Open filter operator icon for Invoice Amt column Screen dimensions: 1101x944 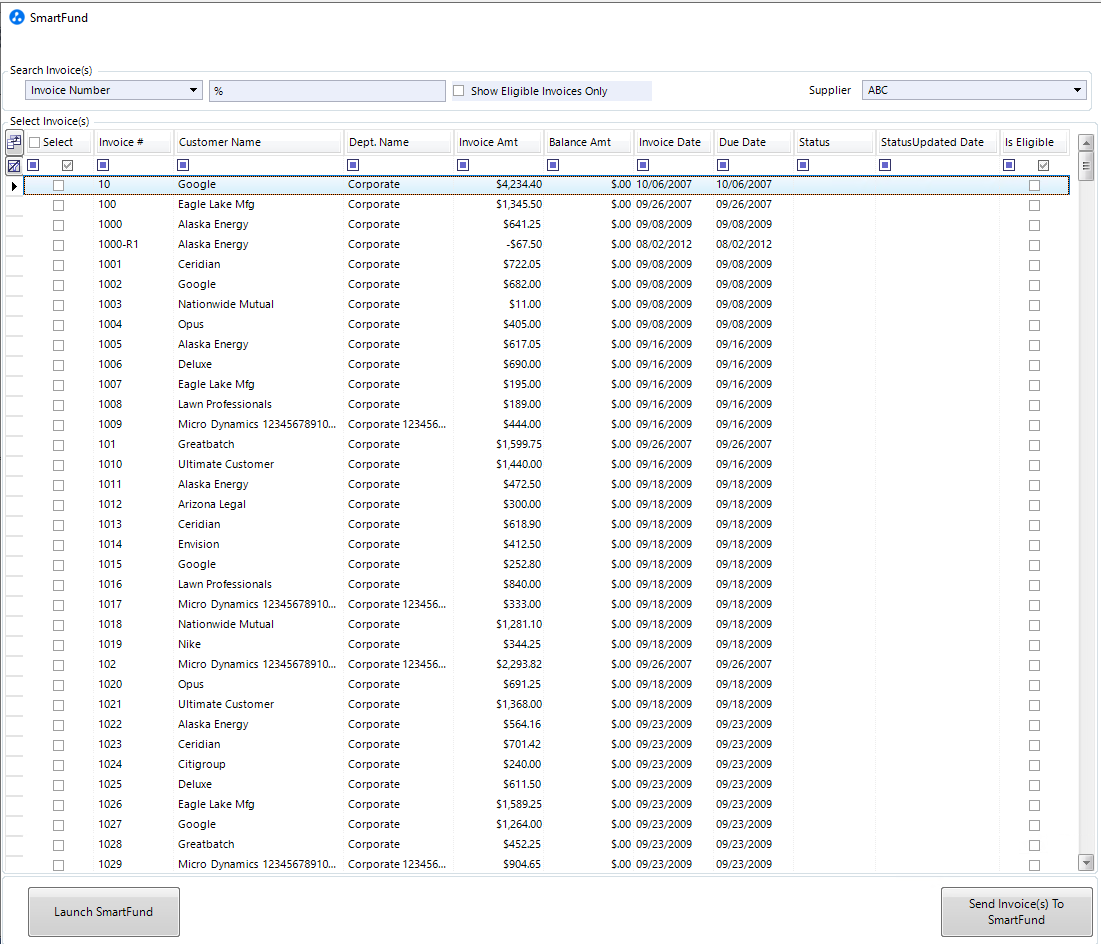[463, 165]
